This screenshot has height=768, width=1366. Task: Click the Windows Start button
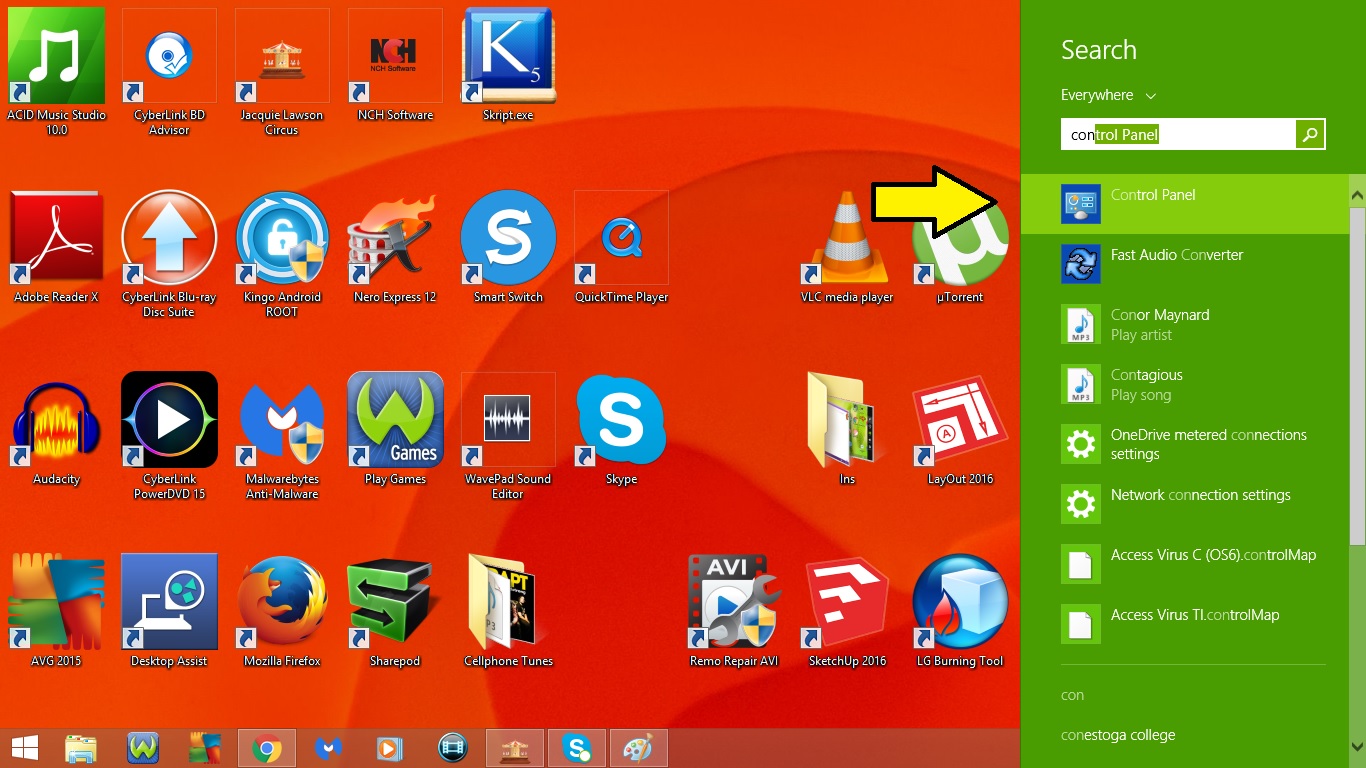(x=25, y=748)
